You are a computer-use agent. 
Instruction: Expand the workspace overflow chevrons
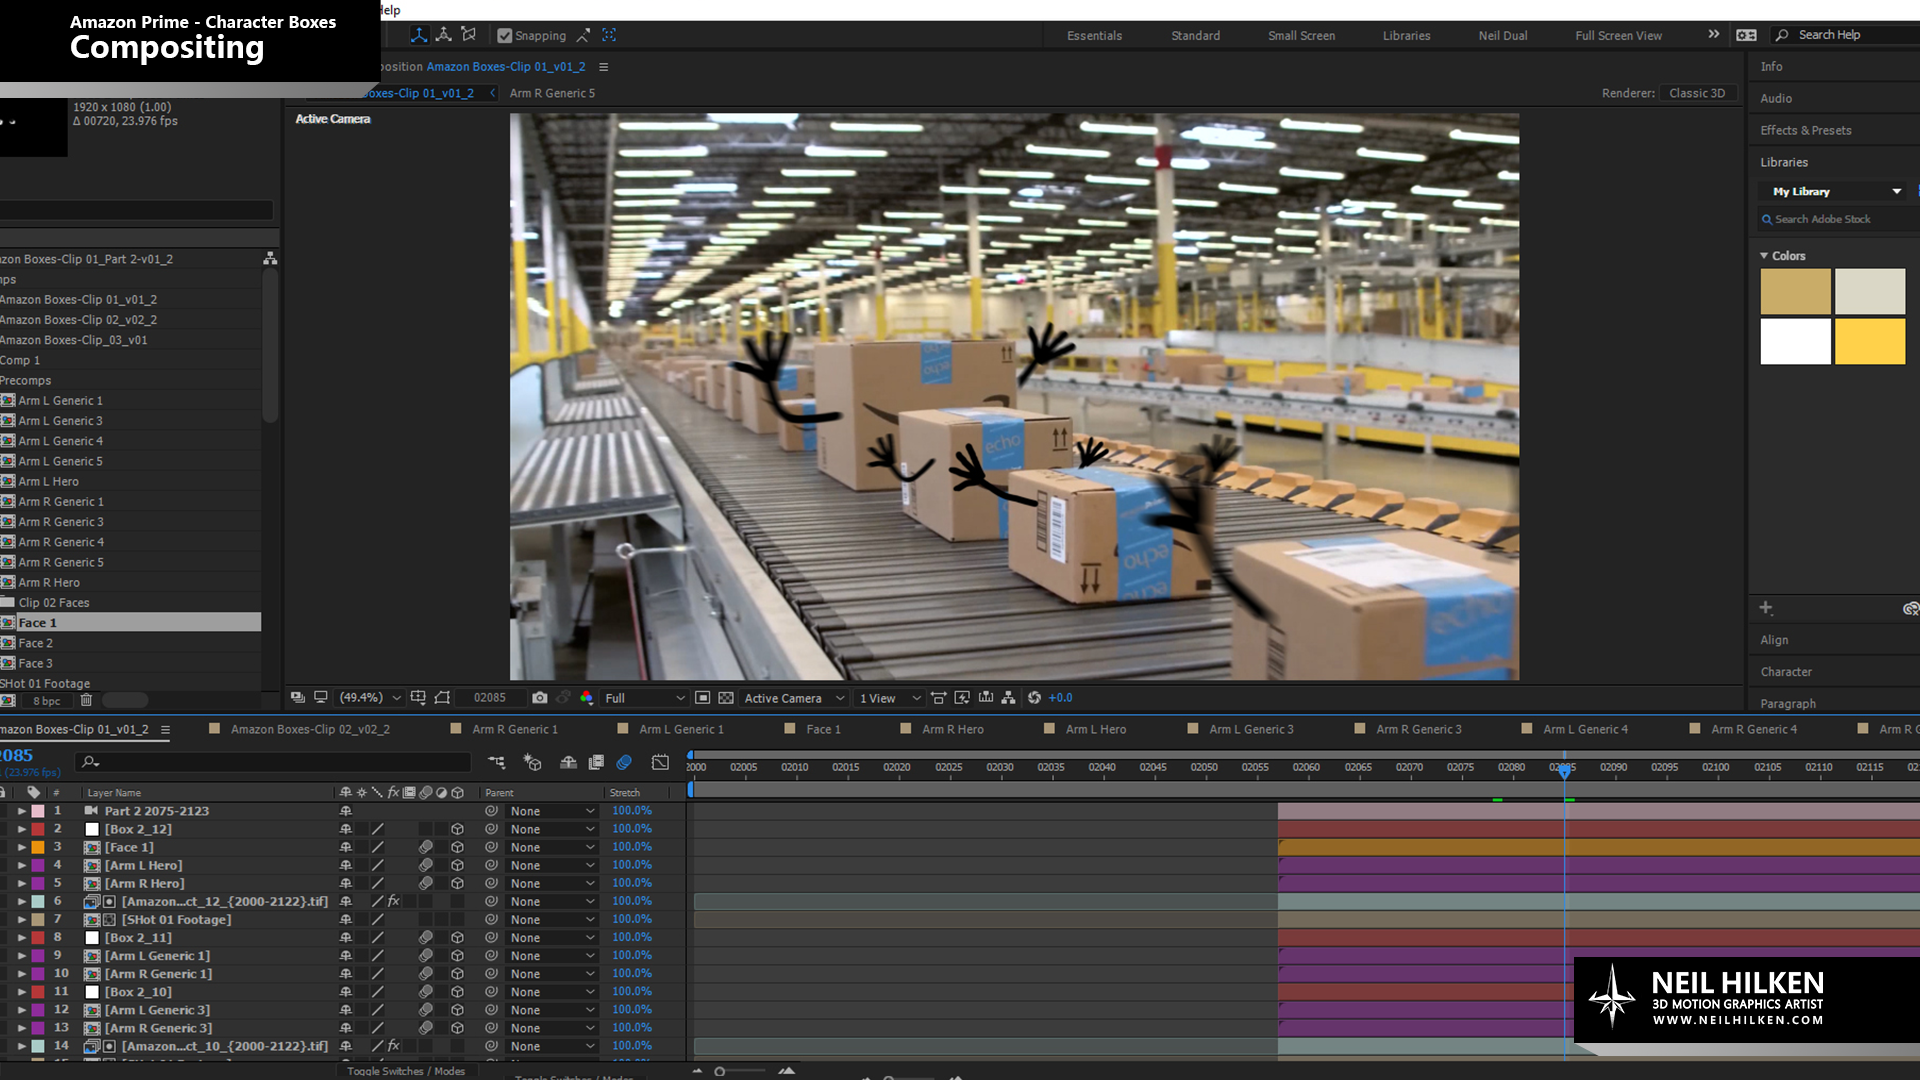(1714, 34)
